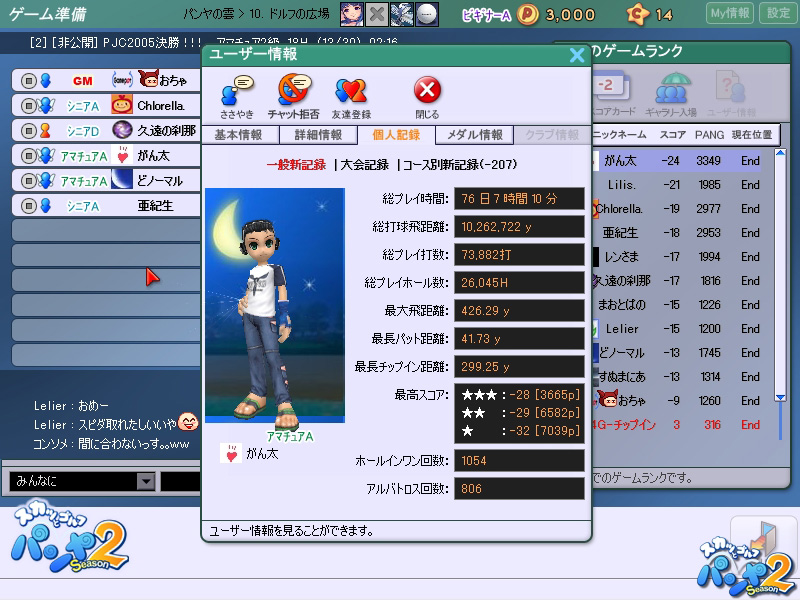
Task: Click the golf ball icon in top bar
Action: (427, 14)
